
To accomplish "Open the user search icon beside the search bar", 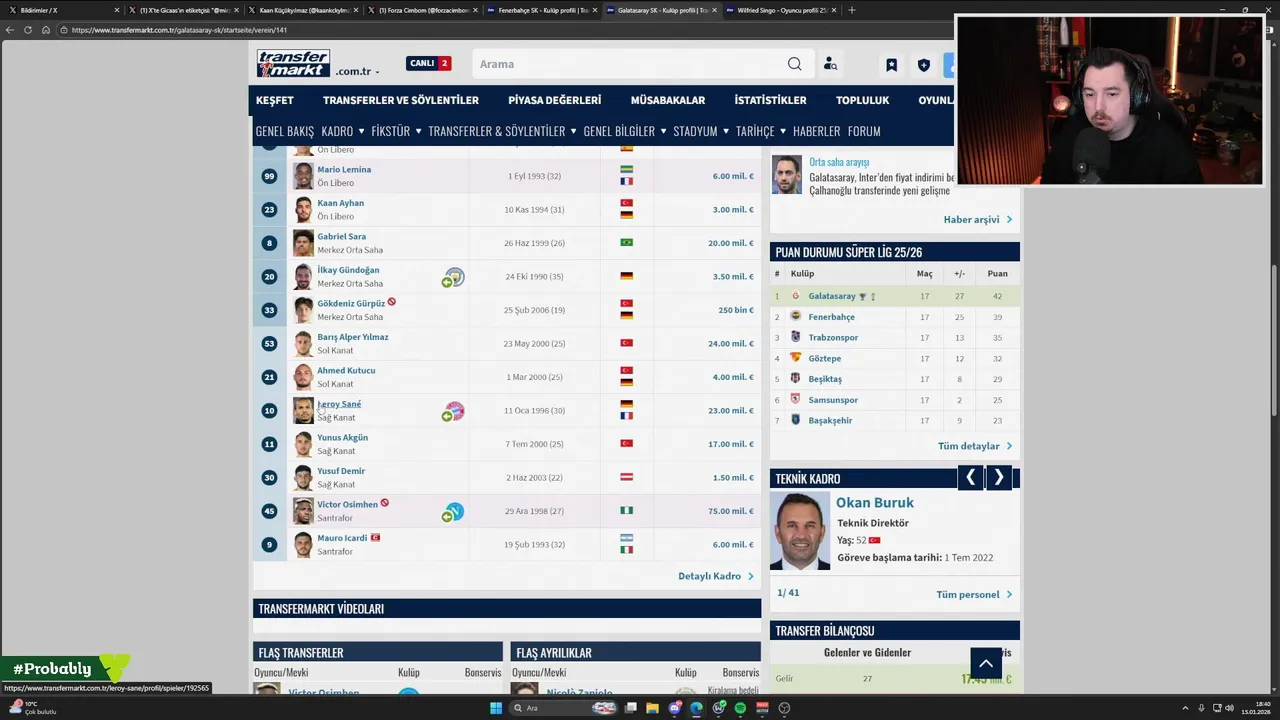I will [830, 64].
